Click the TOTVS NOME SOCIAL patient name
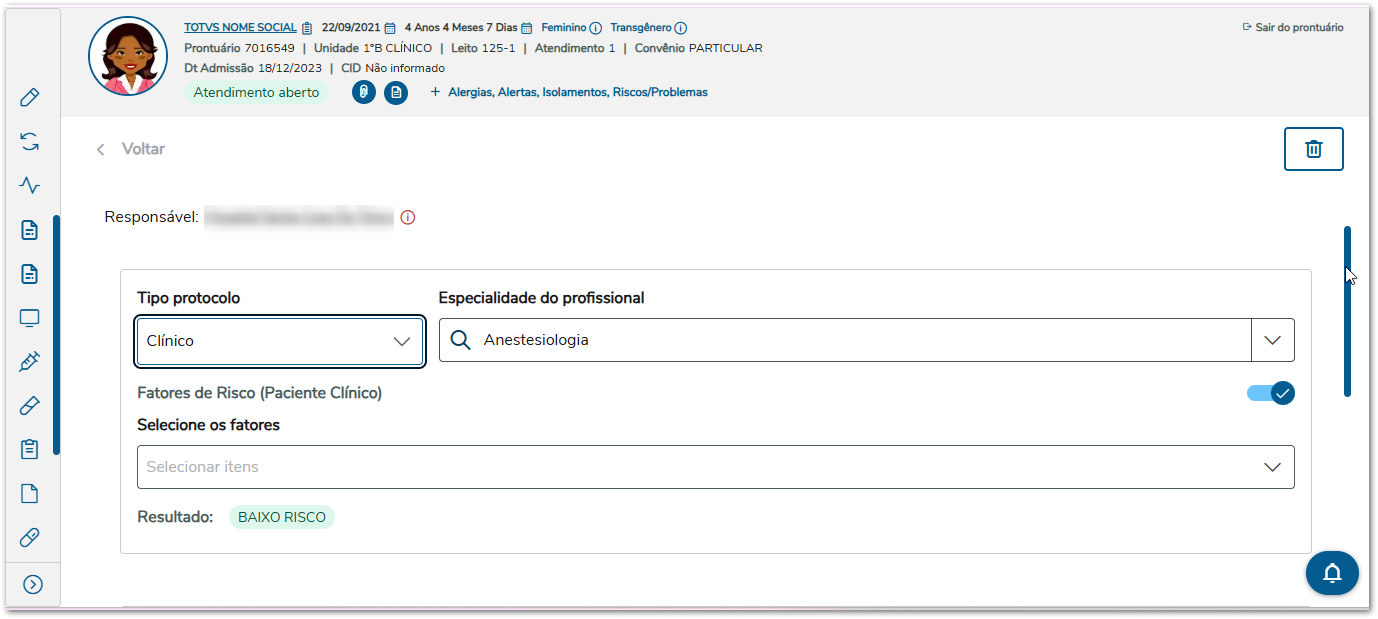Viewport: 1378px width, 619px height. click(240, 28)
